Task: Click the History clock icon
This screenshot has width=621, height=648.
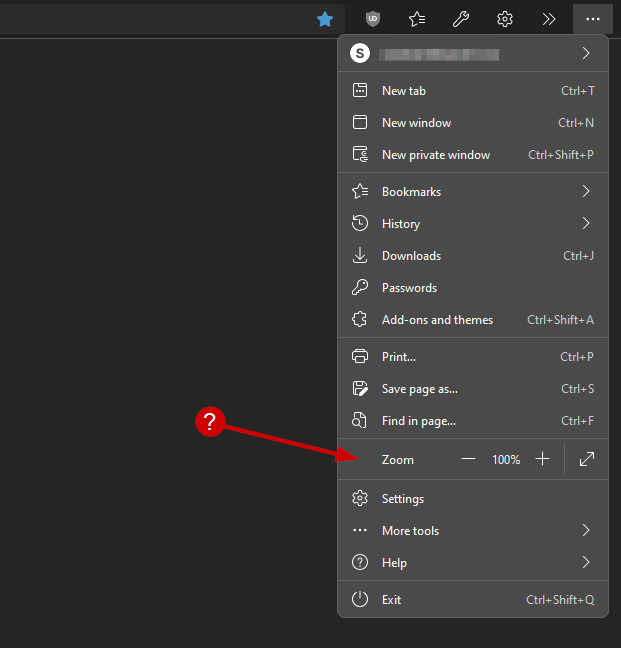Action: point(360,223)
